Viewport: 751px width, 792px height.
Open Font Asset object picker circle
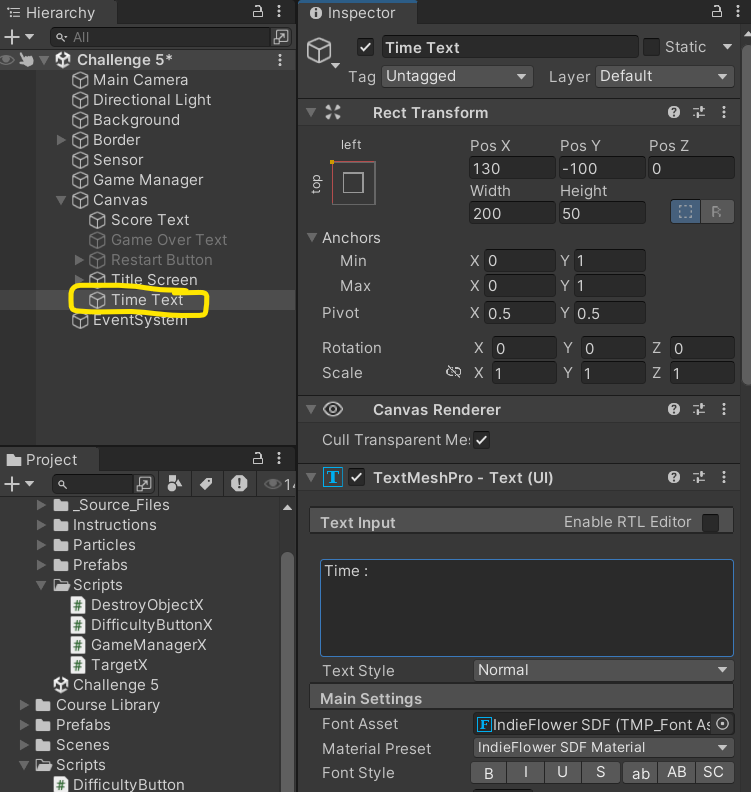click(724, 724)
